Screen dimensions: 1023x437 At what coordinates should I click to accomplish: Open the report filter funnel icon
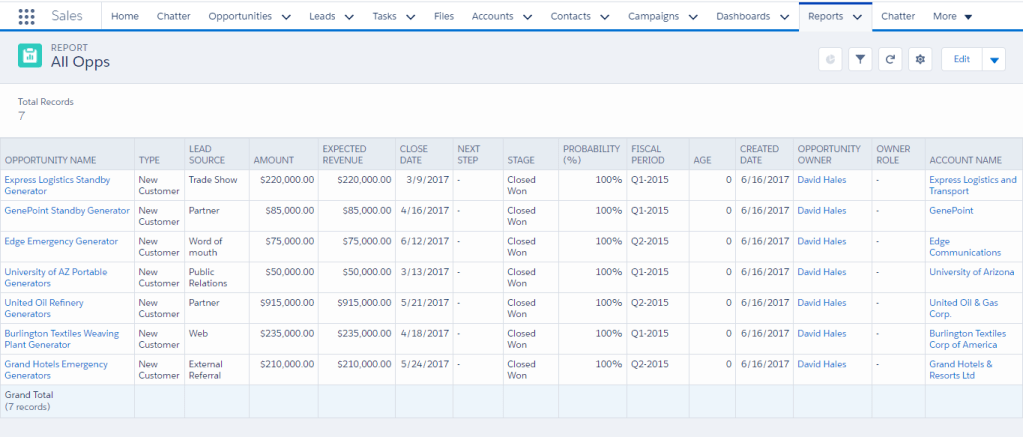[859, 59]
